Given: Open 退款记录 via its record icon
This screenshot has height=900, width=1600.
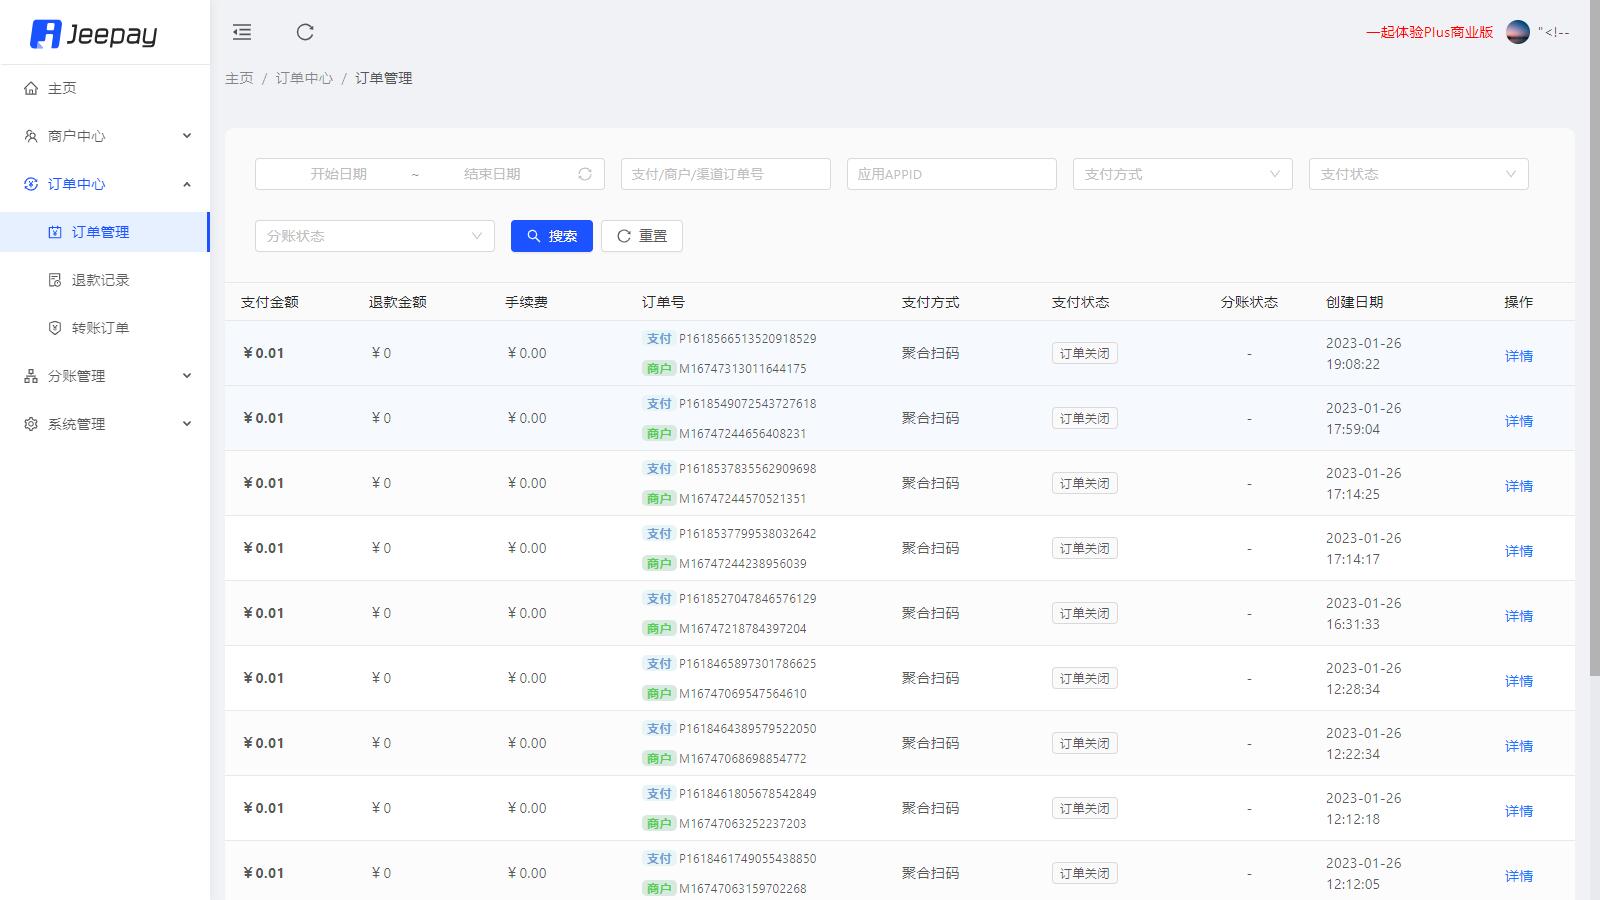Looking at the screenshot, I should point(57,279).
